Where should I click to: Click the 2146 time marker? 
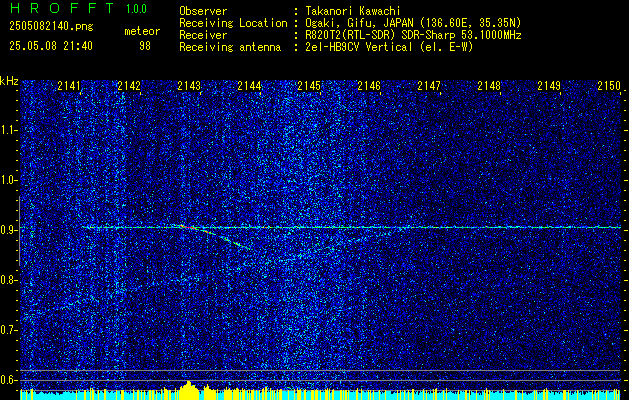pos(369,86)
